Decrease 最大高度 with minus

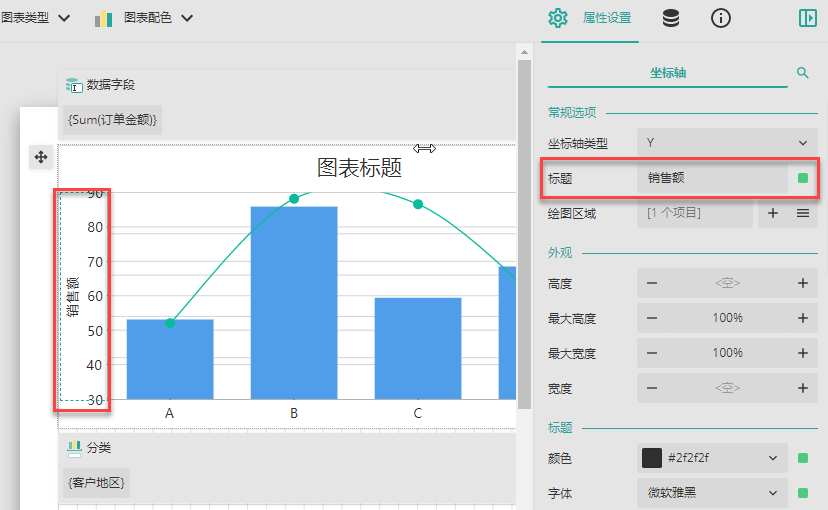[x=652, y=318]
